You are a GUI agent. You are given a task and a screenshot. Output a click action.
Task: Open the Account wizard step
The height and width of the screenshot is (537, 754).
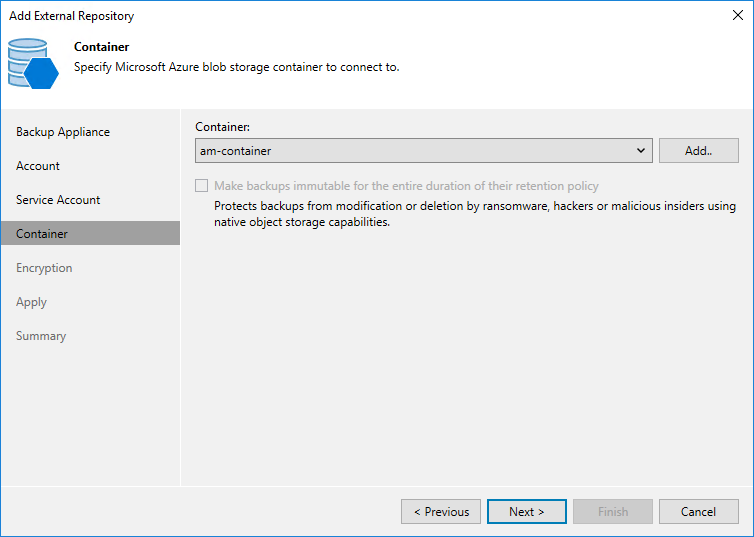click(38, 166)
